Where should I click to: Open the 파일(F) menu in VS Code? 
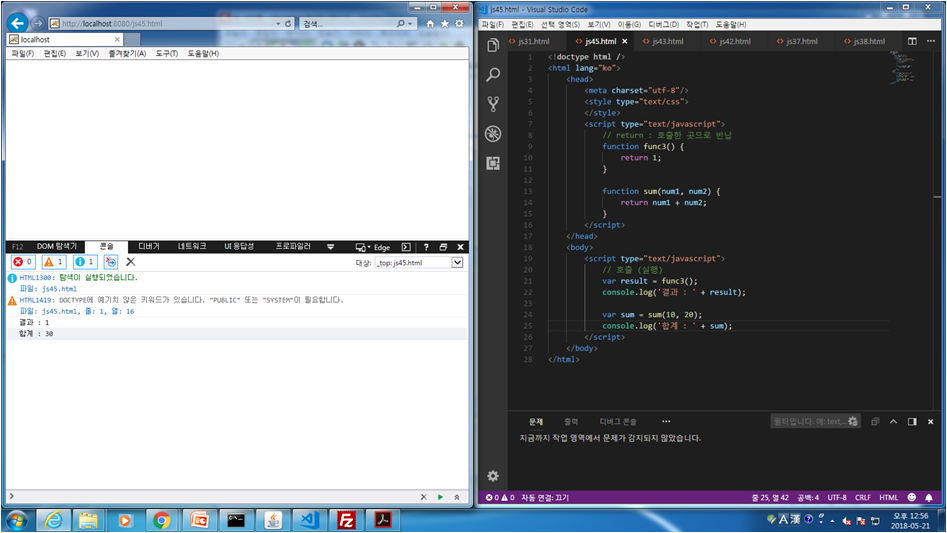point(492,24)
